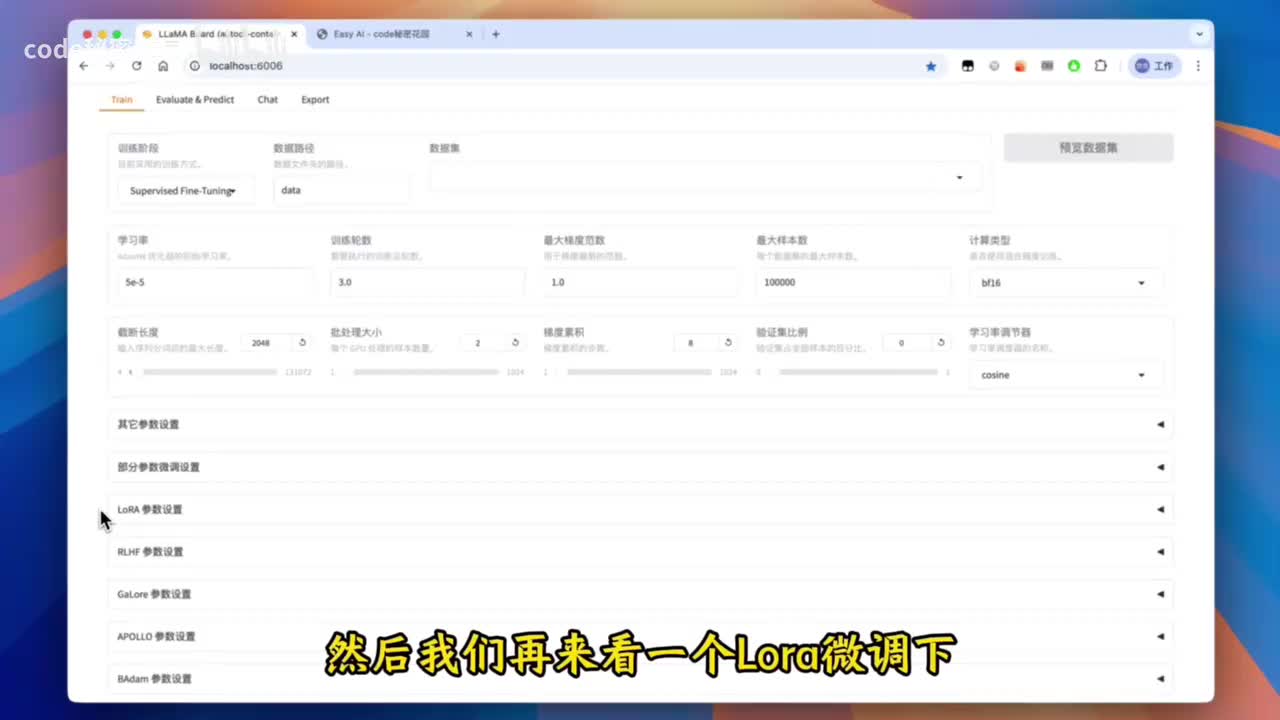This screenshot has height=720, width=1280.
Task: Open the Supervised Fine-Tuning stage dropdown
Action: pyautogui.click(x=186, y=190)
